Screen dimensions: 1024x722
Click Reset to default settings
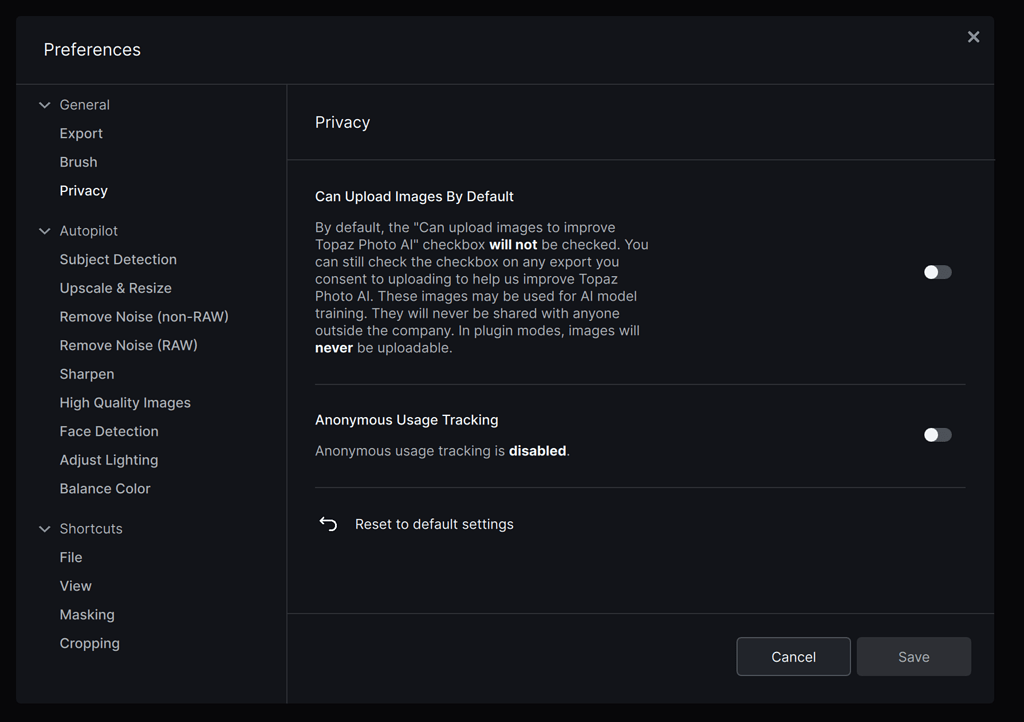(x=434, y=523)
